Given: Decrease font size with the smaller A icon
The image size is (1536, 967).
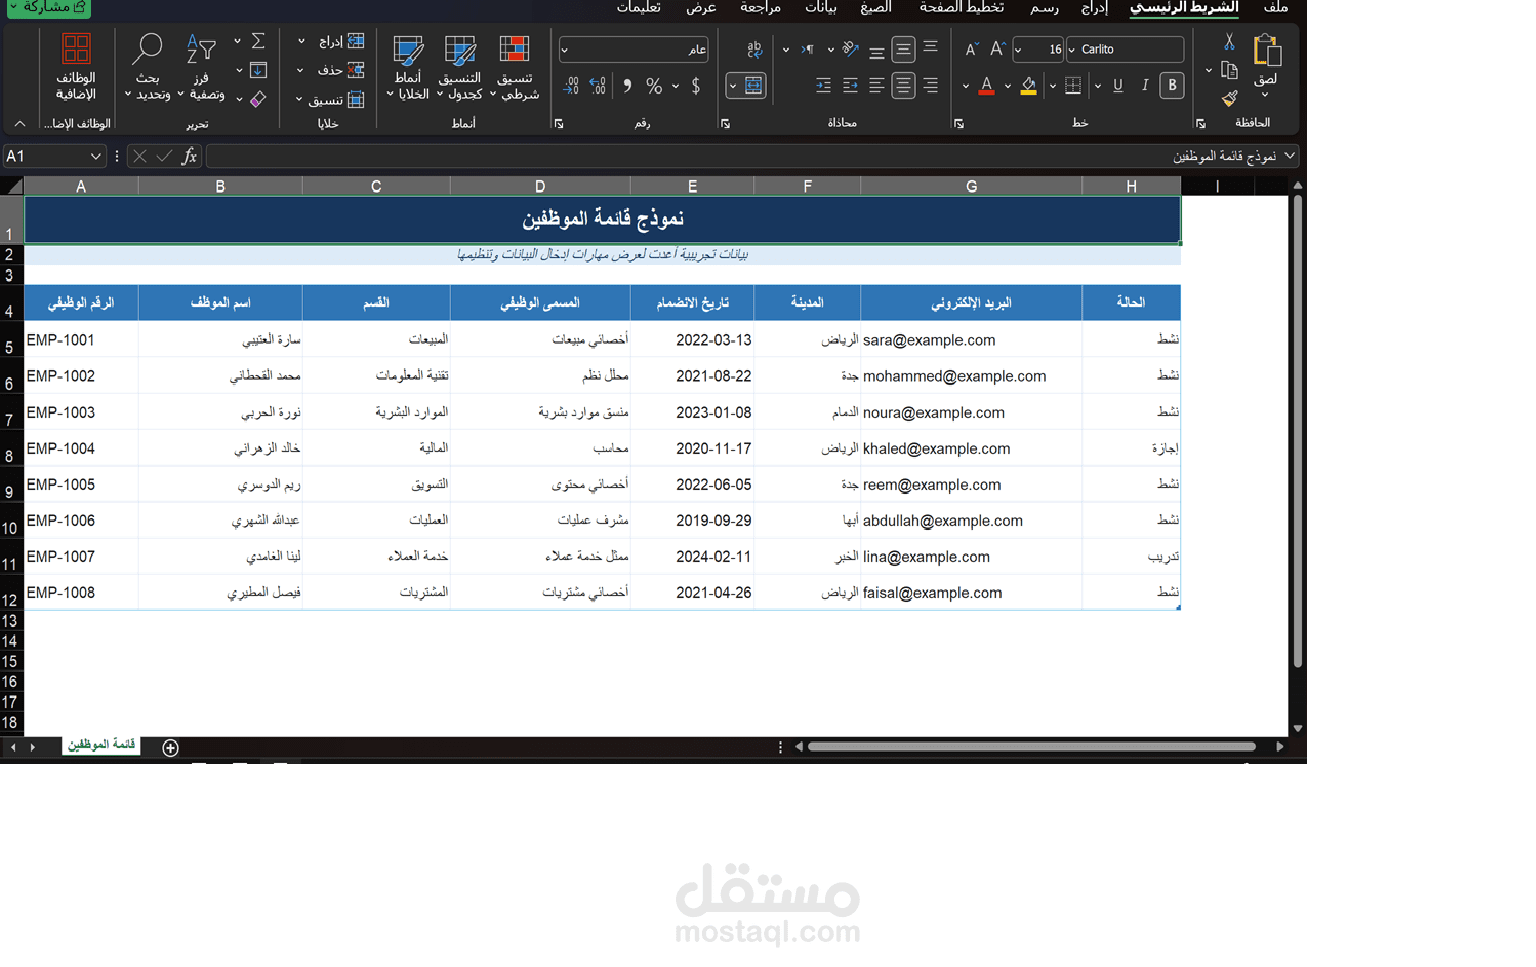Looking at the screenshot, I should coord(971,49).
